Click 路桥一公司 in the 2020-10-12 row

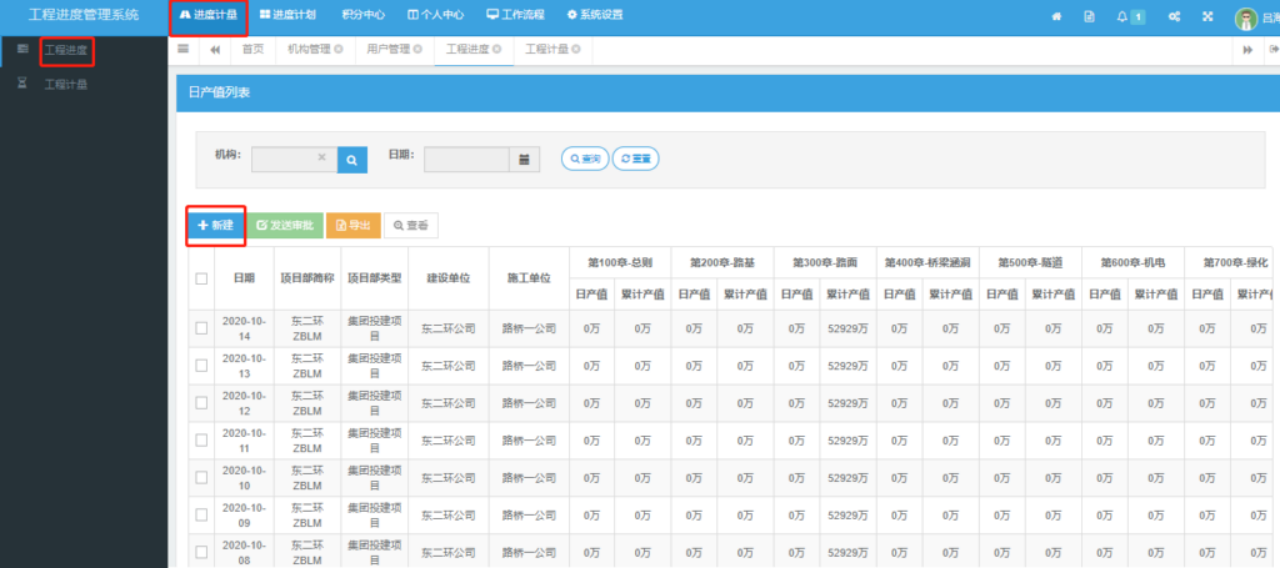coord(529,403)
